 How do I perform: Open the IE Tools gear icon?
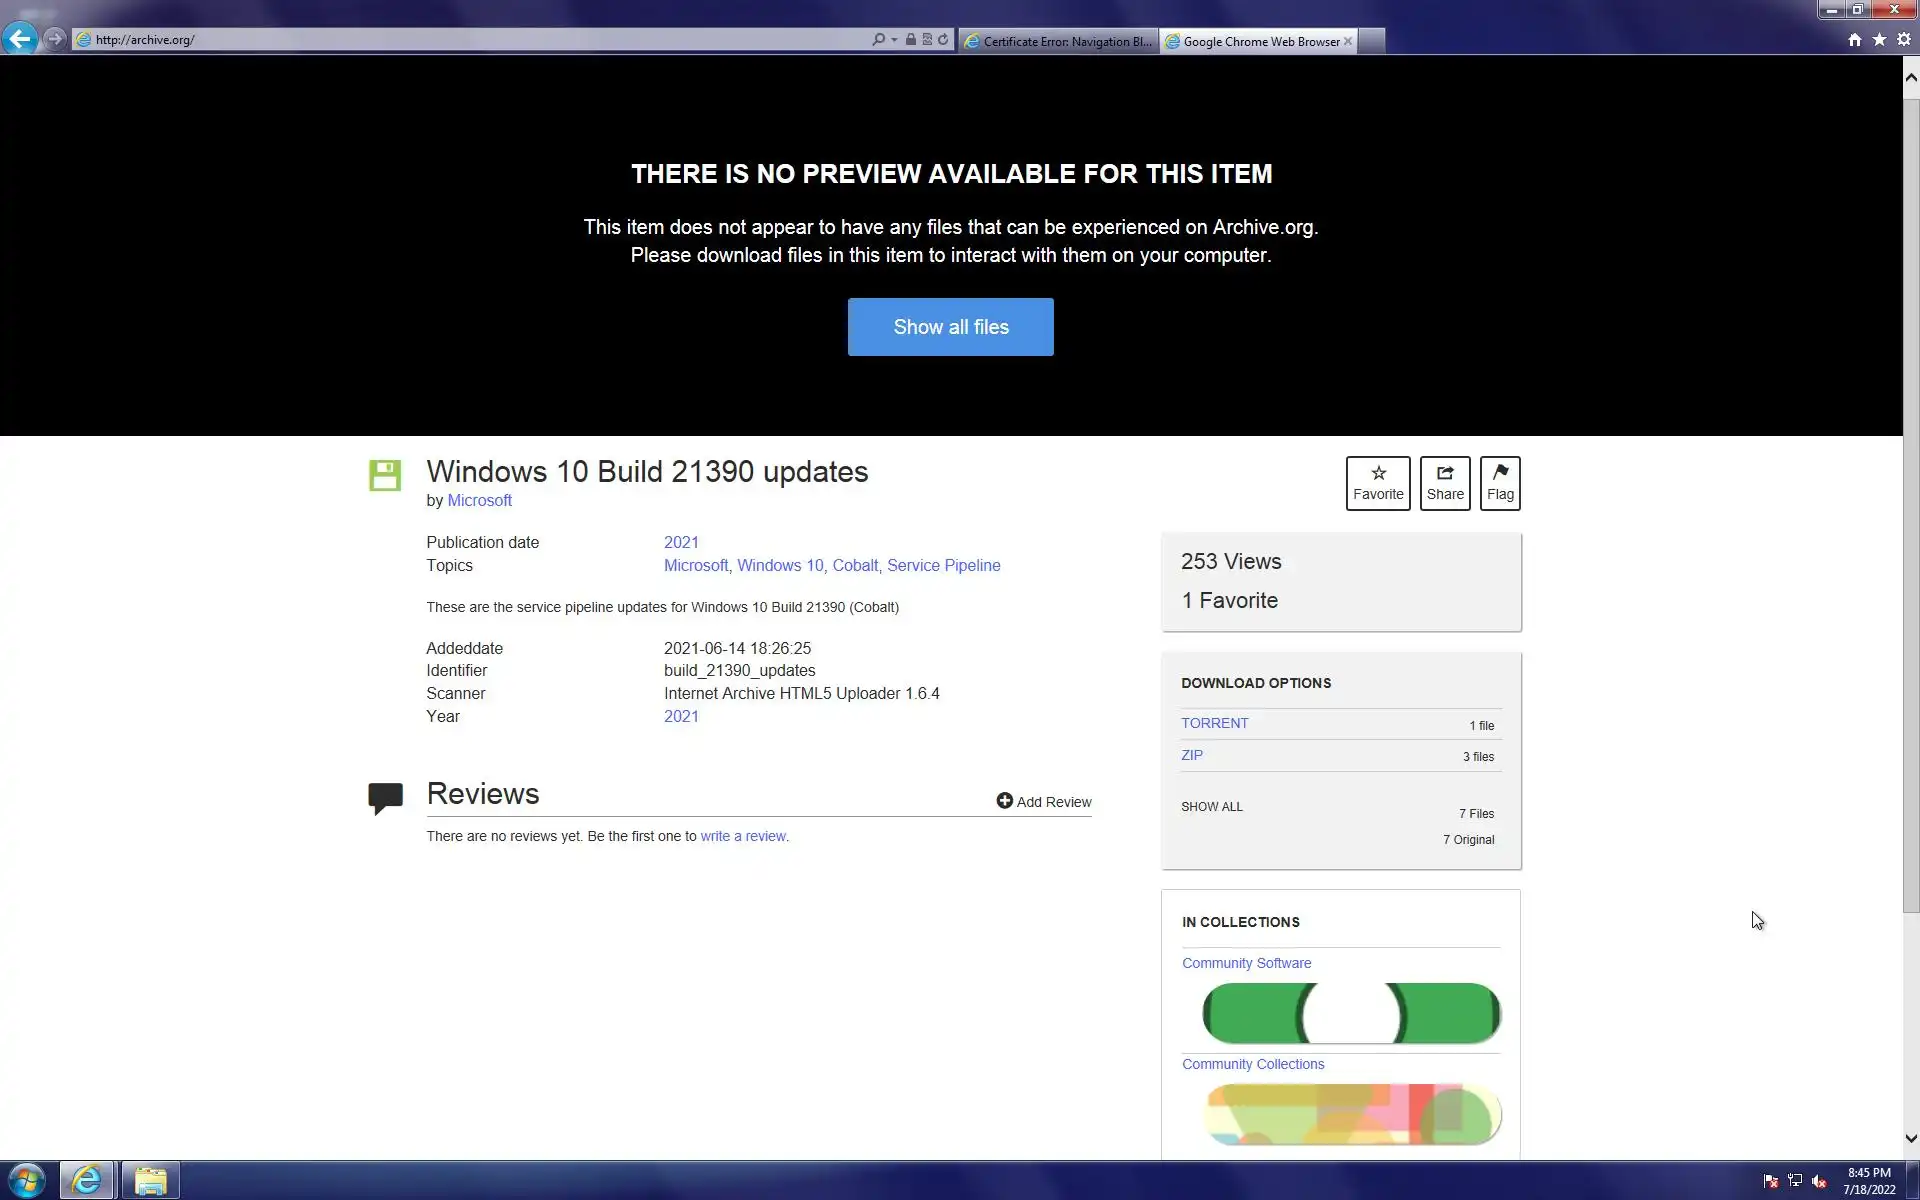pos(1904,40)
